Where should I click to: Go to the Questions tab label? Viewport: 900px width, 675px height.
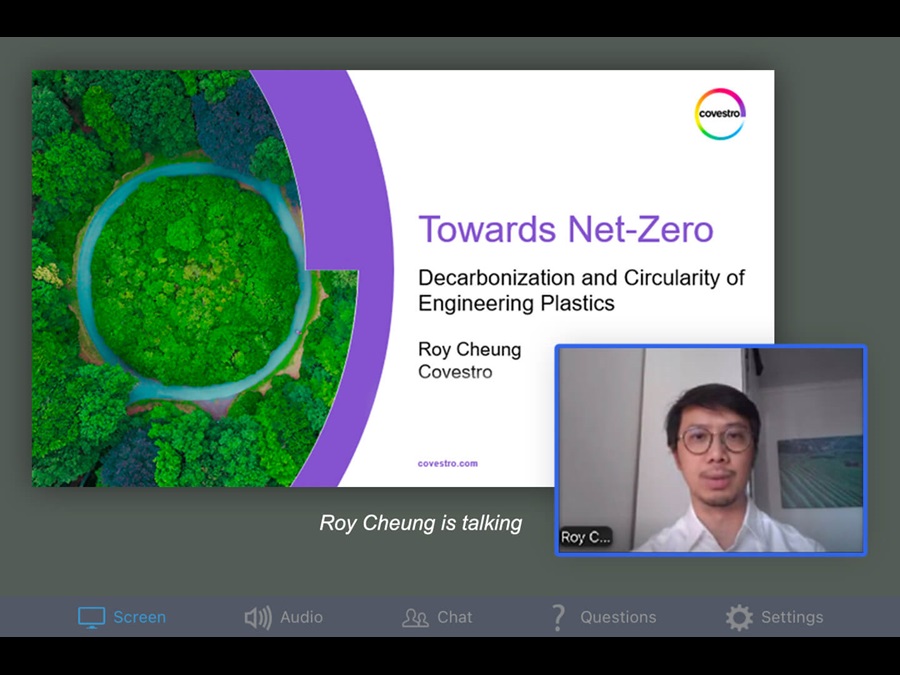click(x=618, y=617)
